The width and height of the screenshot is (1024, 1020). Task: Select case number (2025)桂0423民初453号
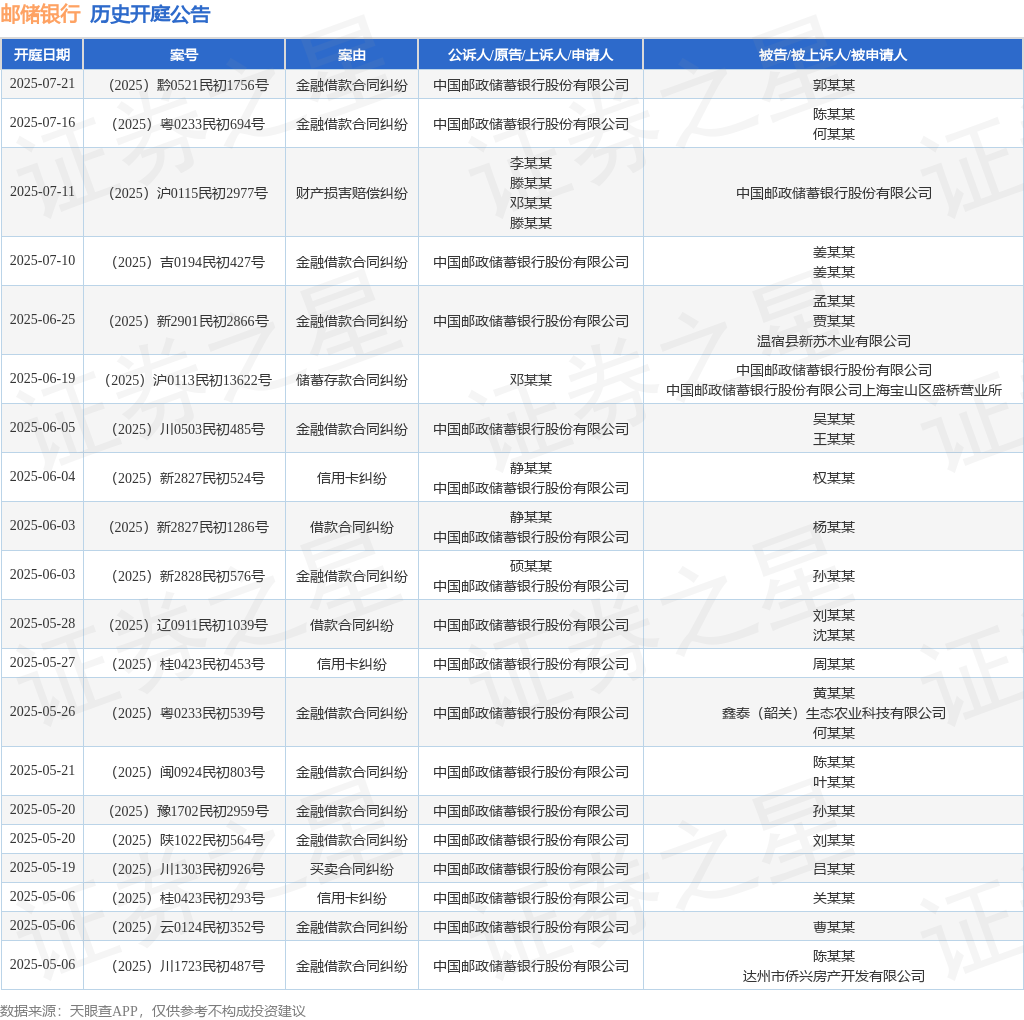[x=188, y=664]
